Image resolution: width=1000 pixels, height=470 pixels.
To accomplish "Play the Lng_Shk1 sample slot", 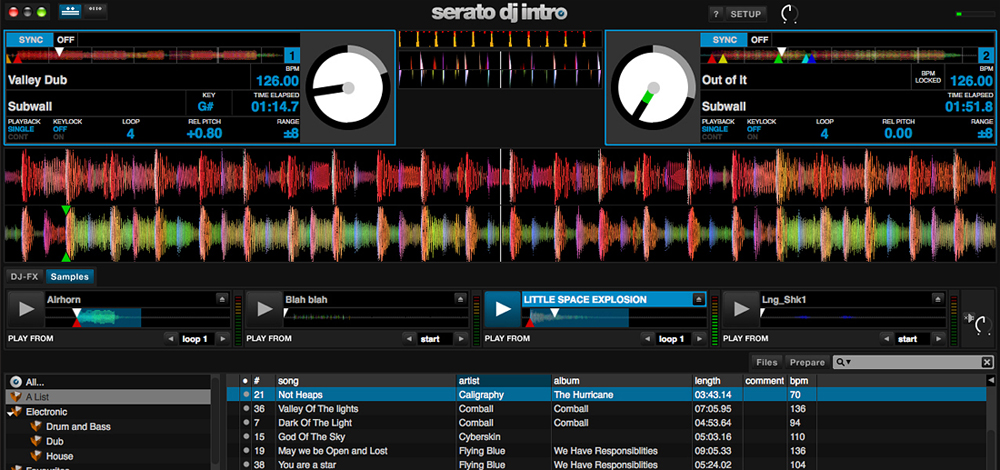I will pyautogui.click(x=740, y=309).
